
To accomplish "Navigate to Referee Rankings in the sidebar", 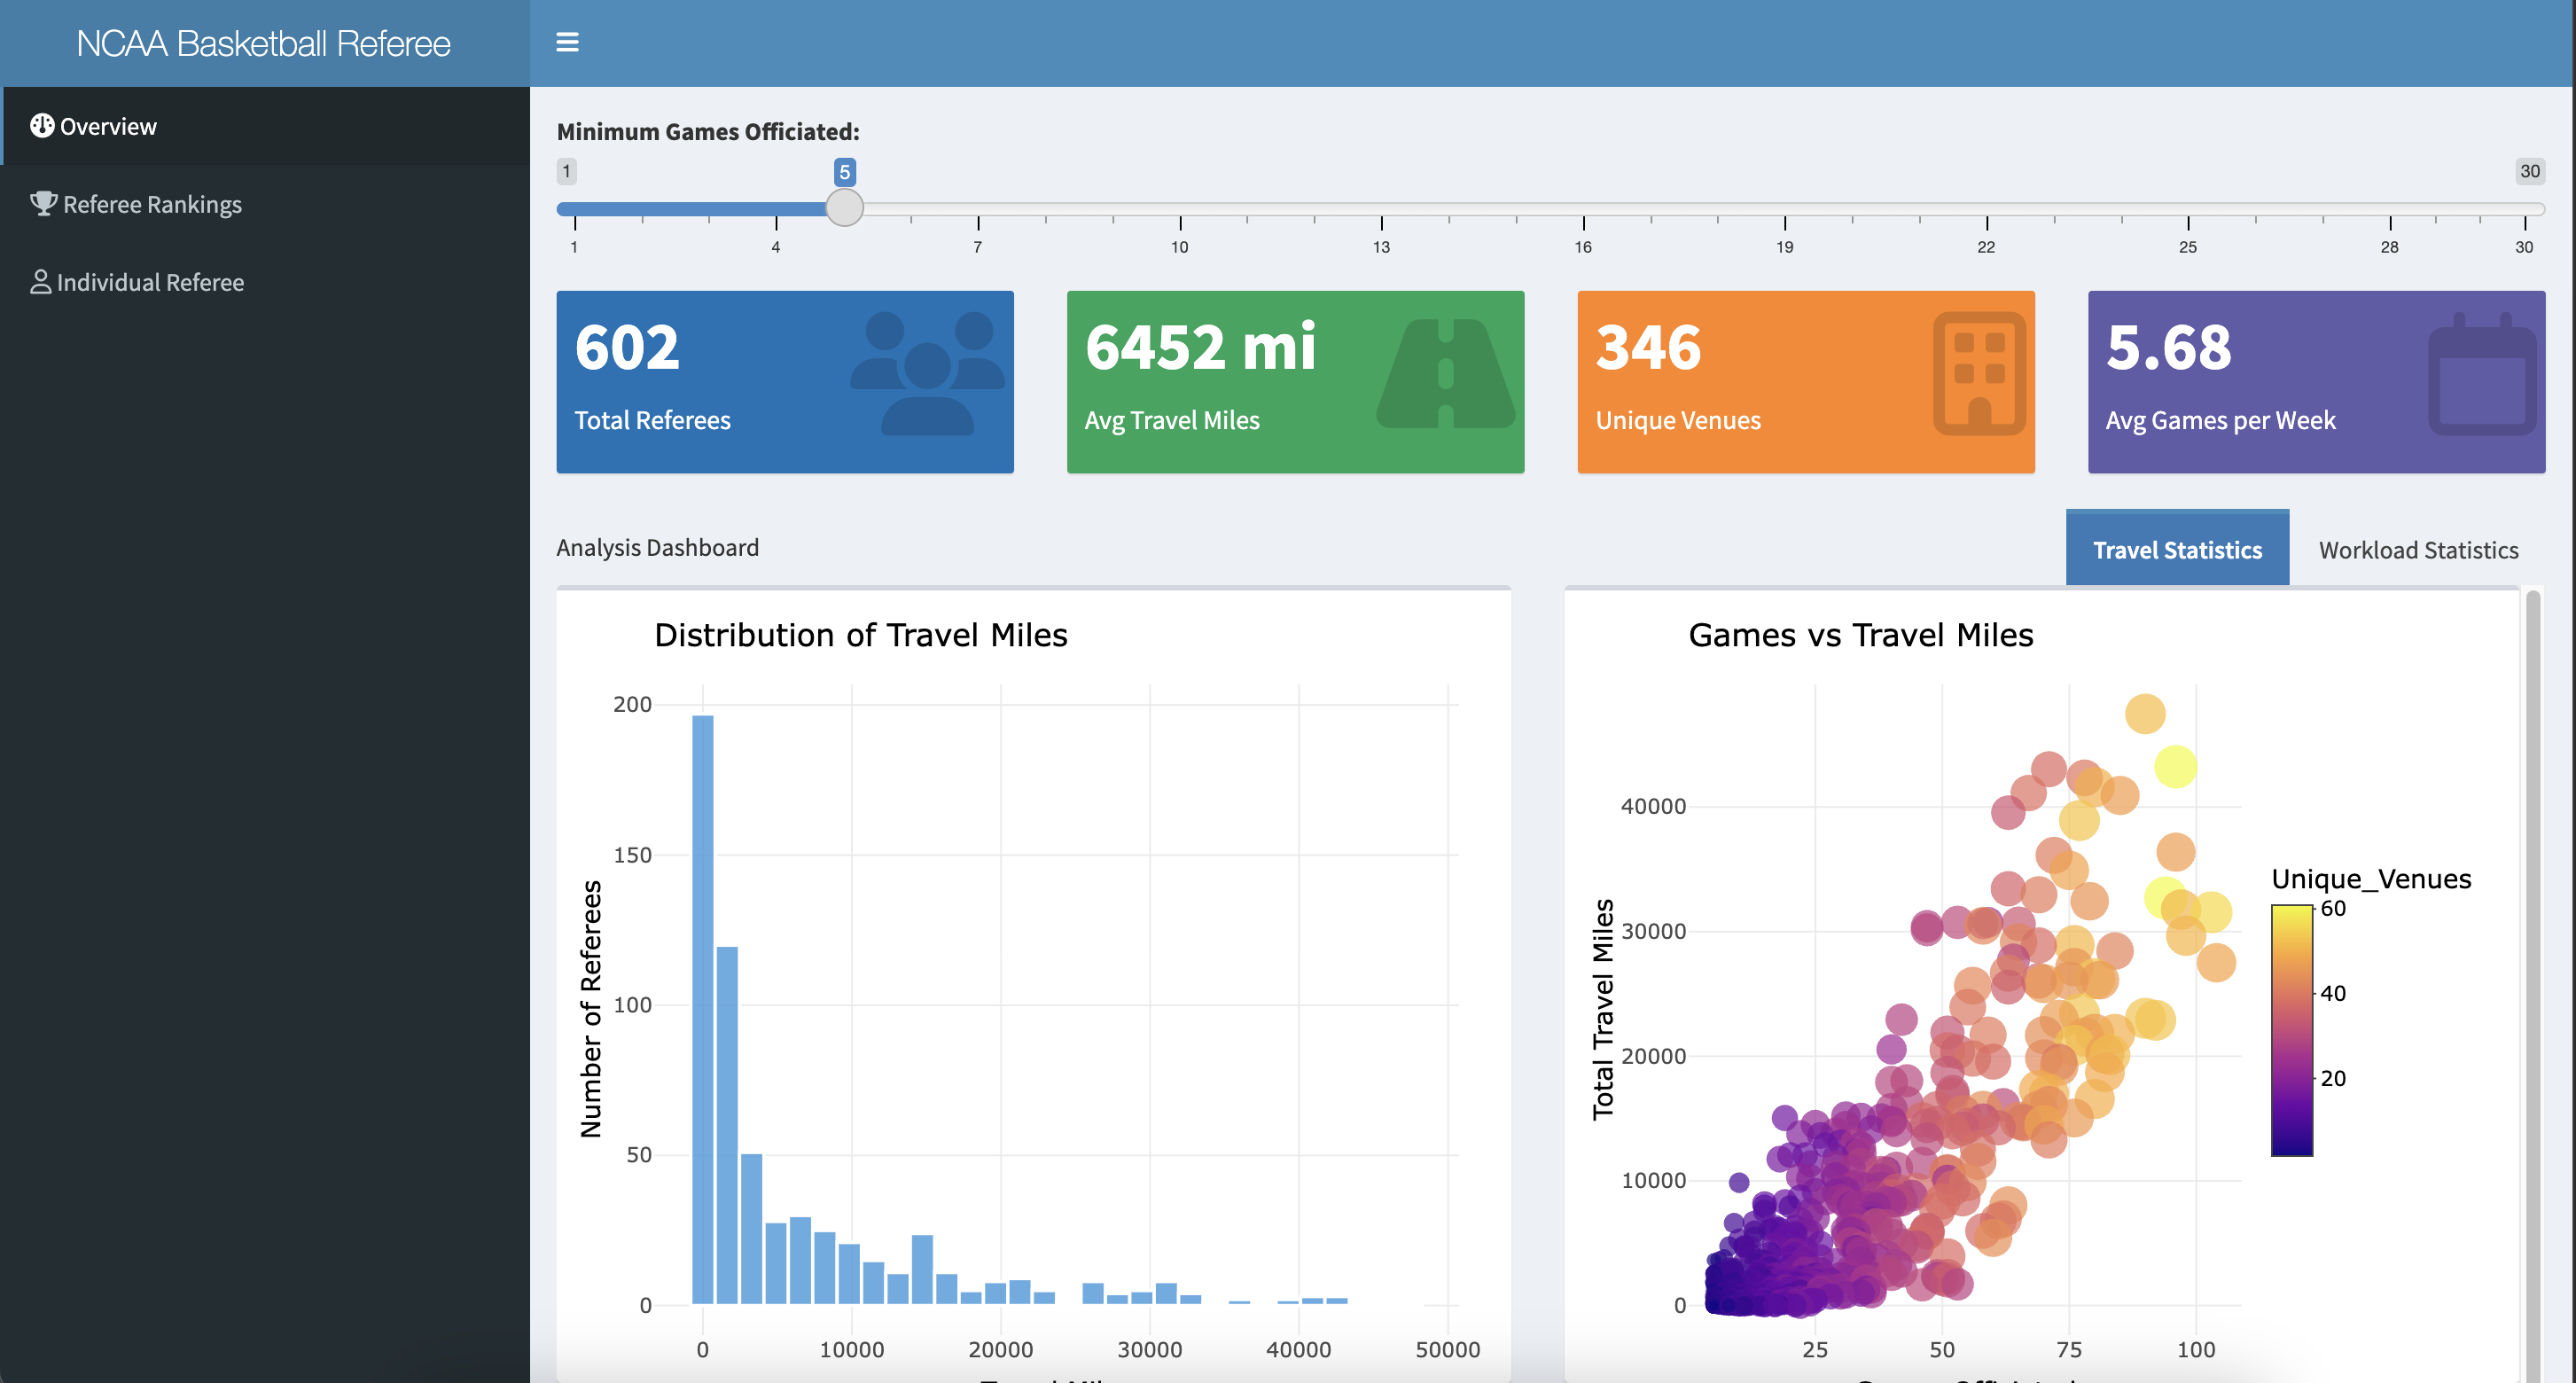I will 152,203.
